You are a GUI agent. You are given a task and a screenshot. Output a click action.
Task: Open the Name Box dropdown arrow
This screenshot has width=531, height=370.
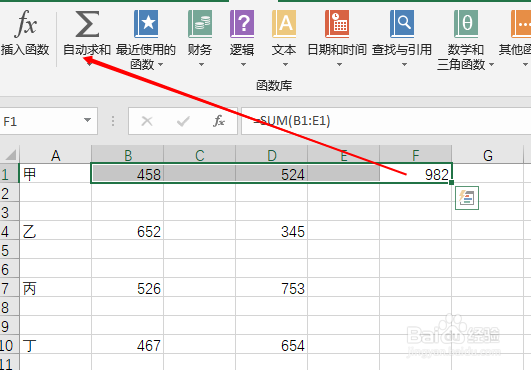point(87,120)
